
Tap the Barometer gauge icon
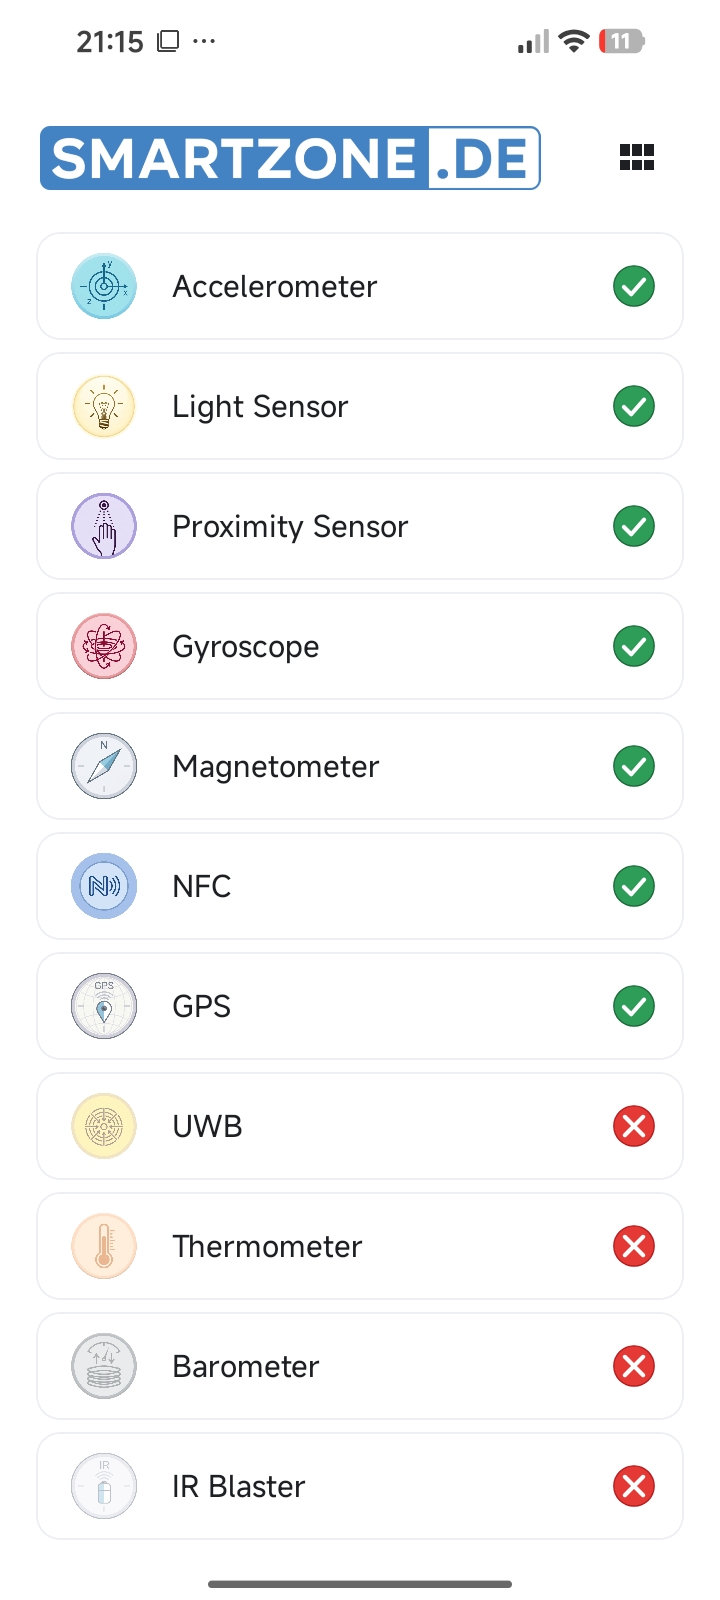pyautogui.click(x=104, y=1366)
